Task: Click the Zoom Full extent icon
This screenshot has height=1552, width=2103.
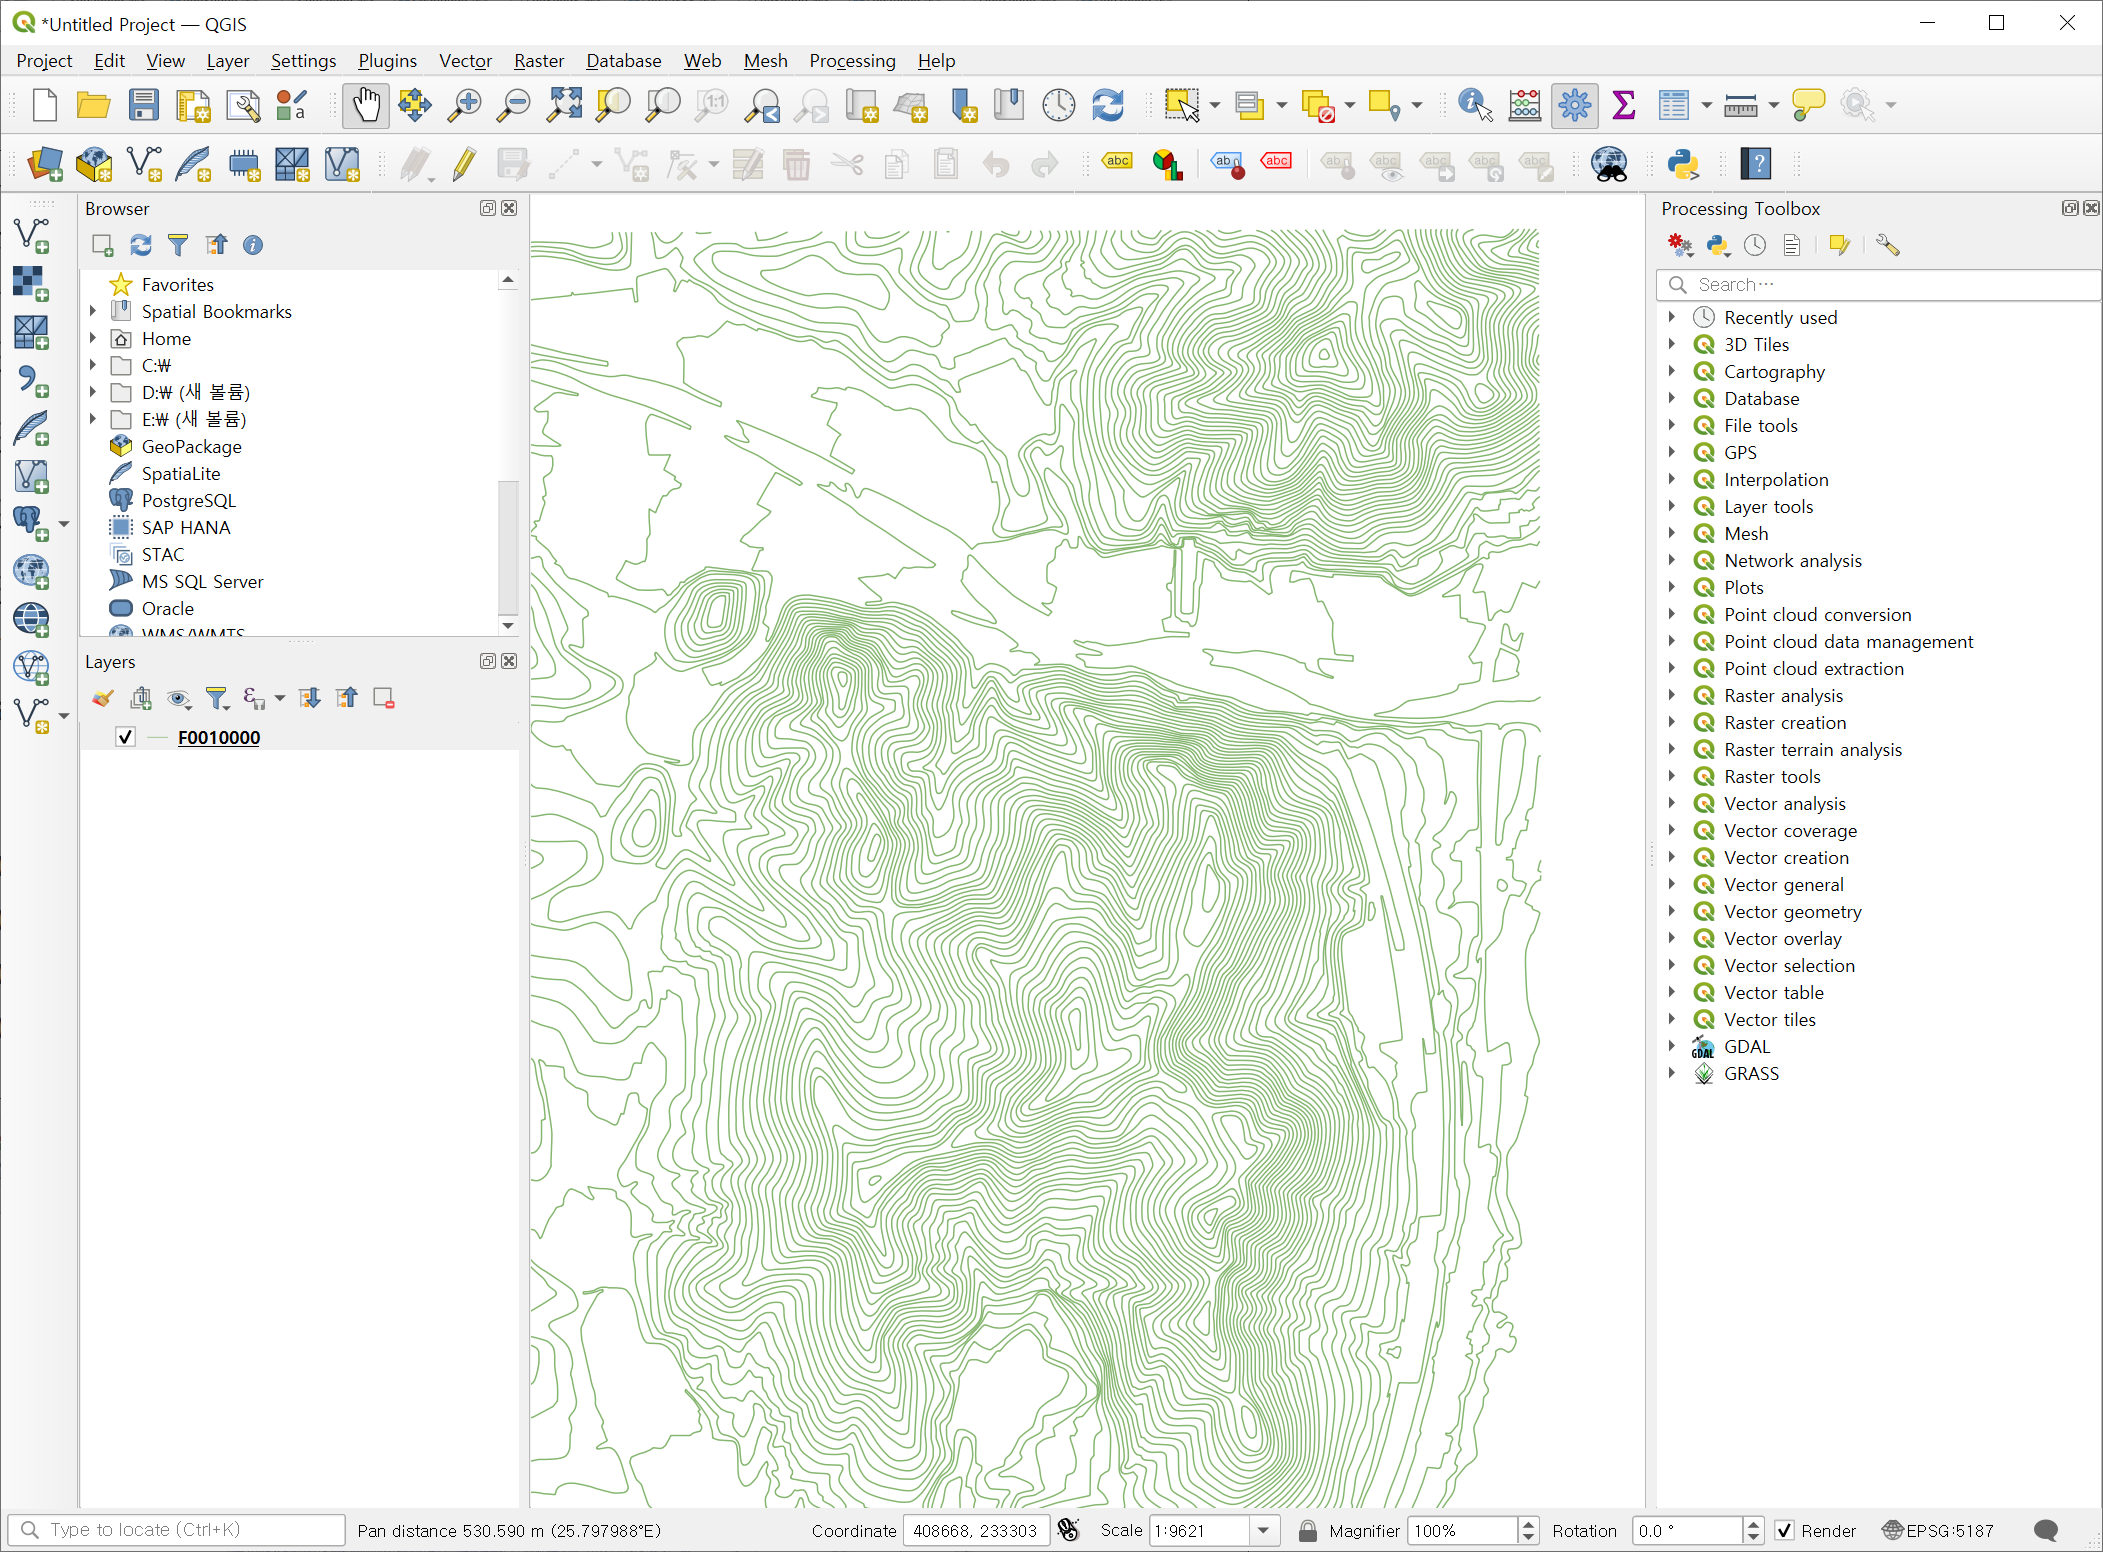Action: click(x=564, y=105)
